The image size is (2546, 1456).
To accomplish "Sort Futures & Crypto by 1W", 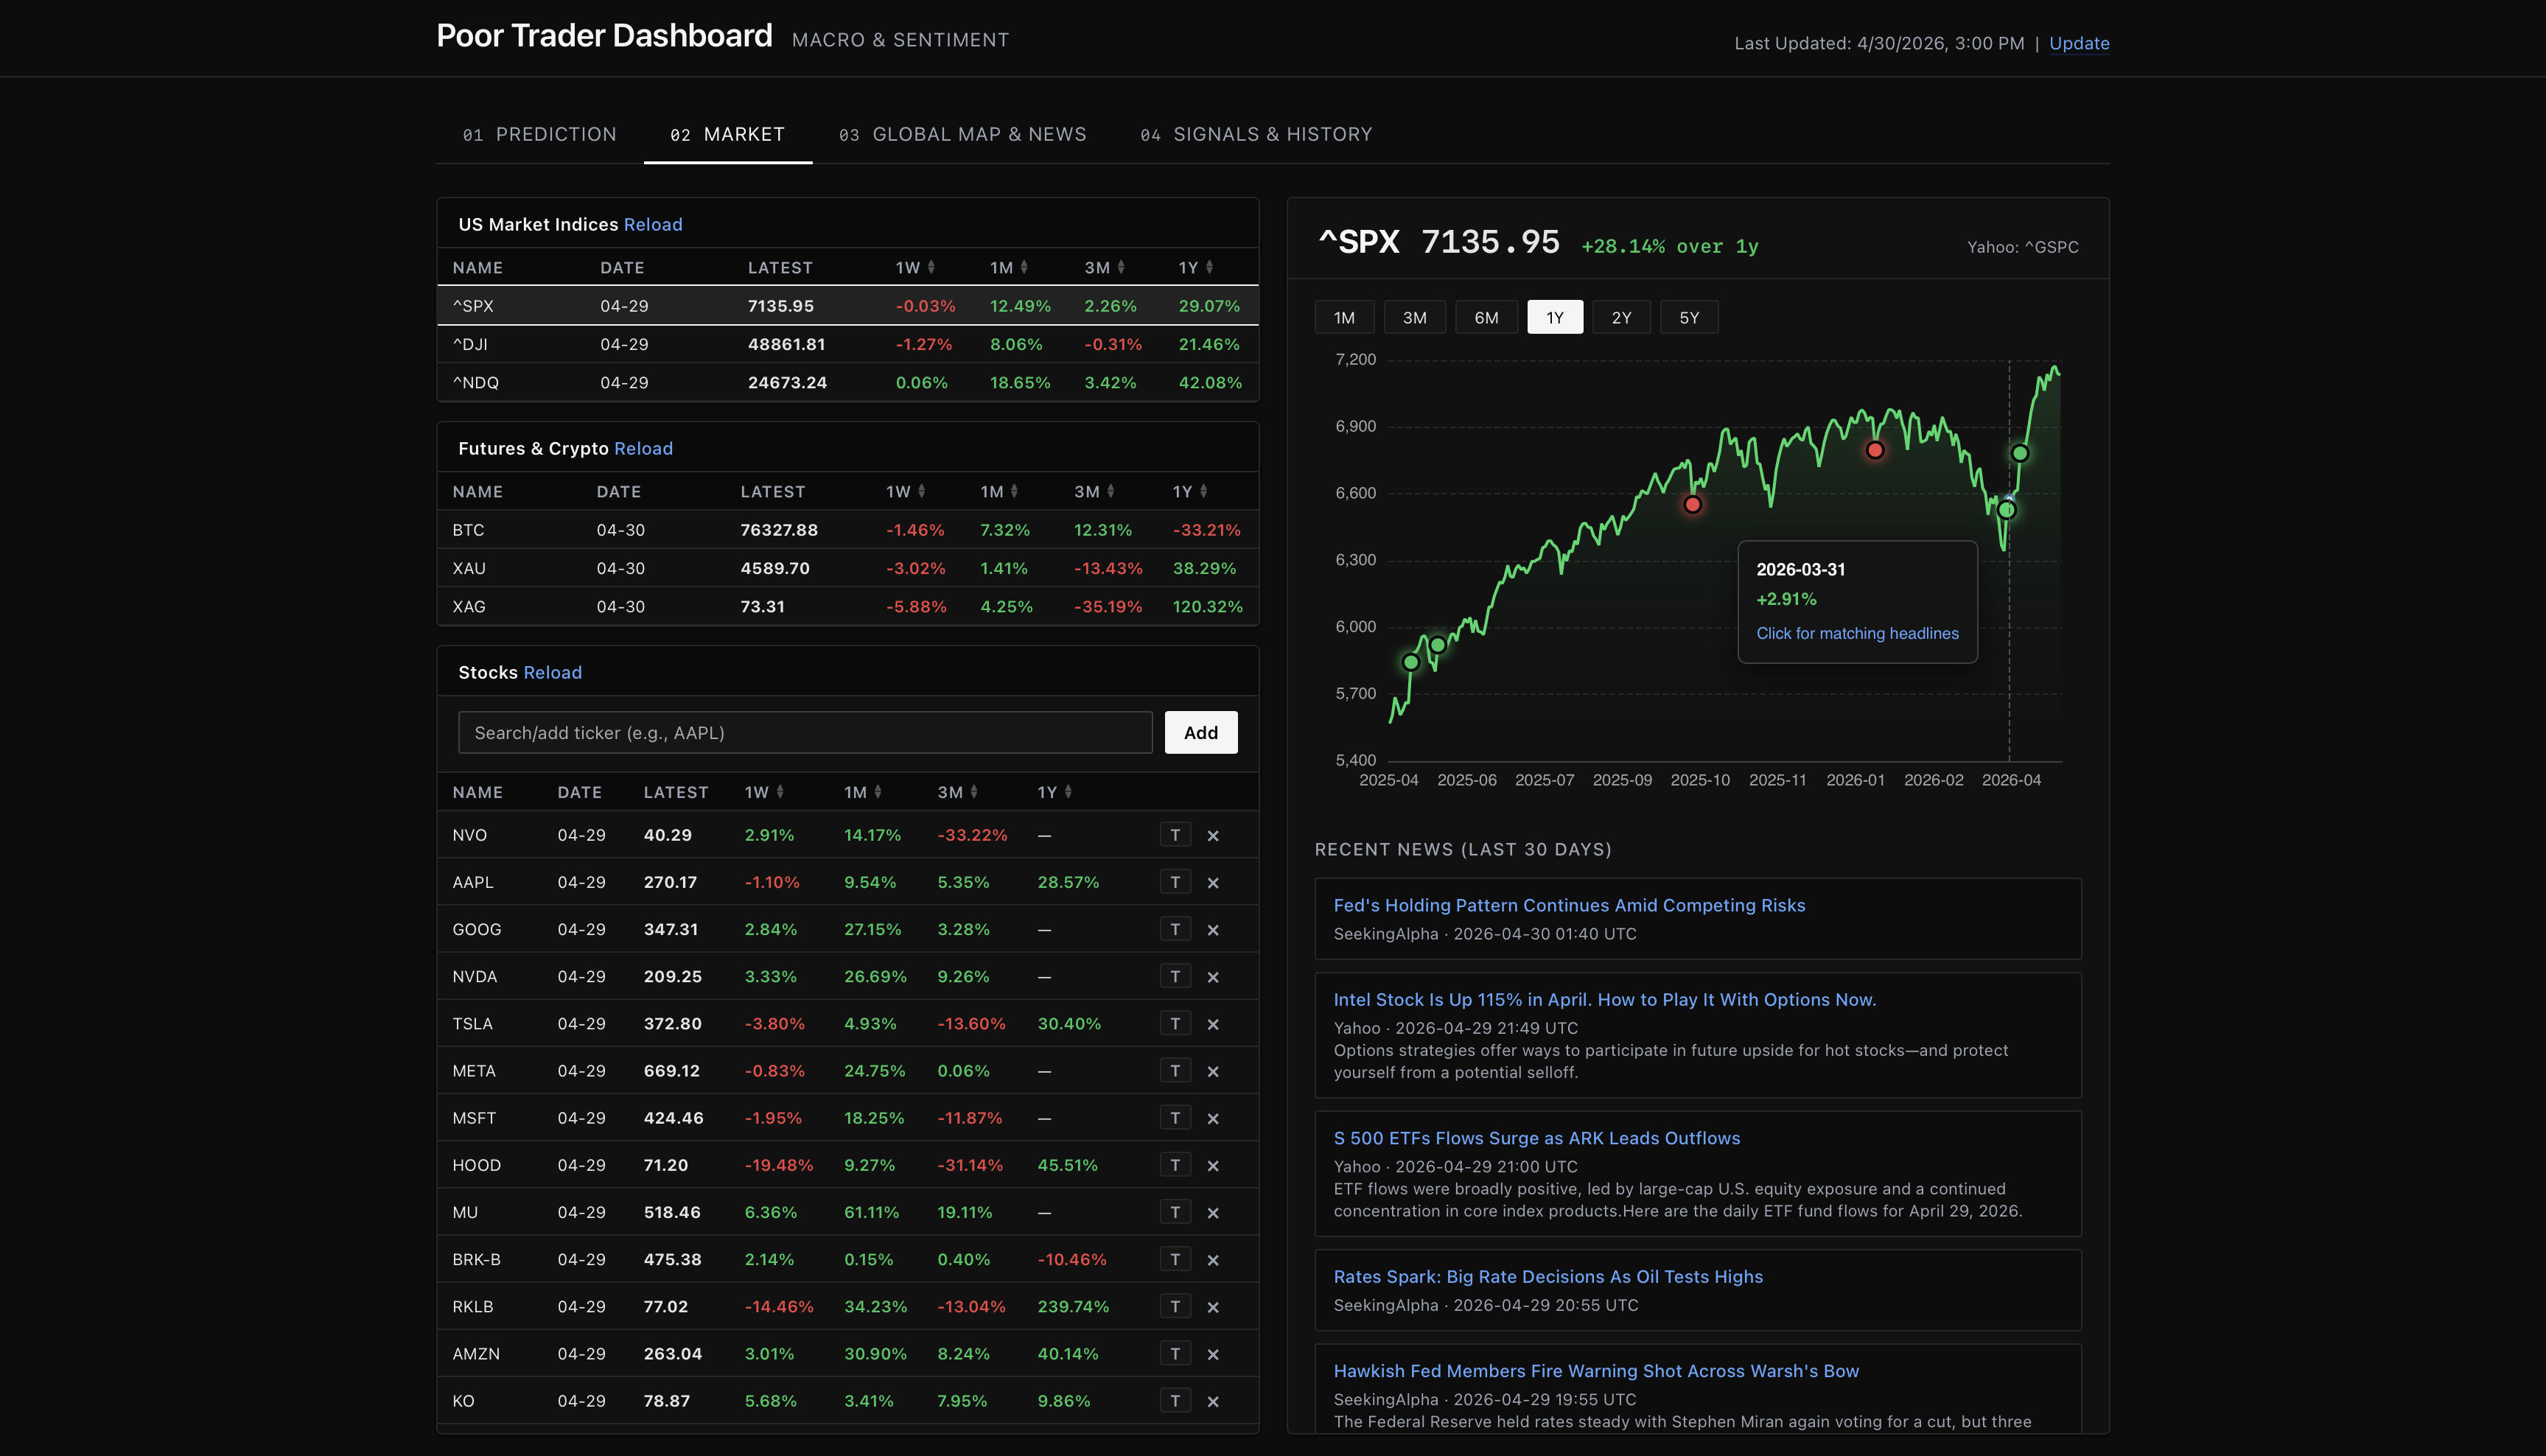I will (906, 491).
